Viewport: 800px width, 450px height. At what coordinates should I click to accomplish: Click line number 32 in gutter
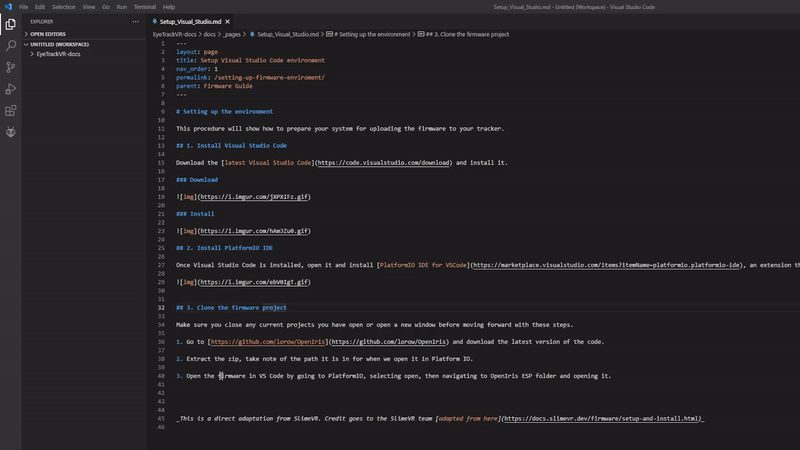click(161, 308)
